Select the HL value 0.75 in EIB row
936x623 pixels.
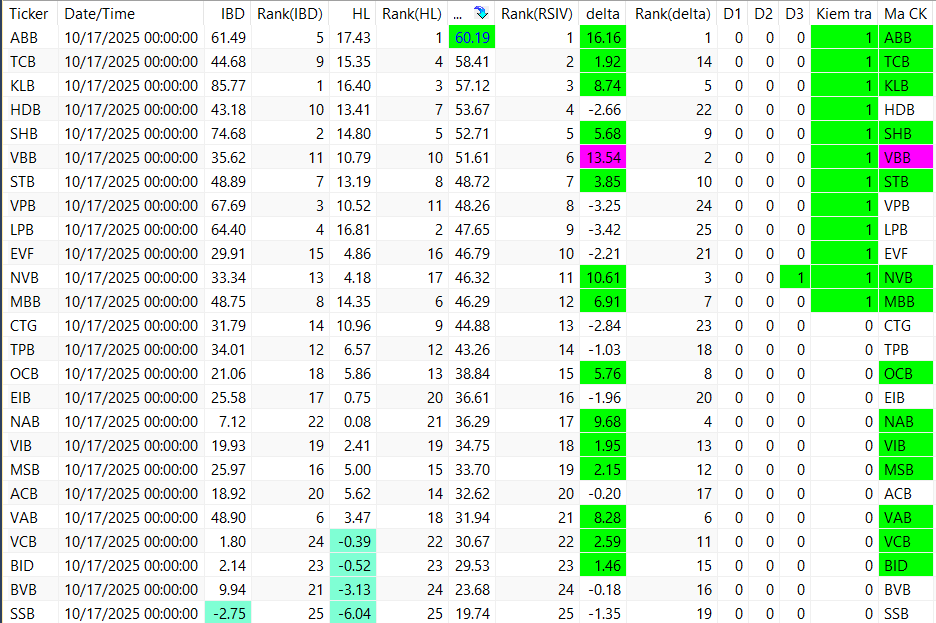[357, 397]
